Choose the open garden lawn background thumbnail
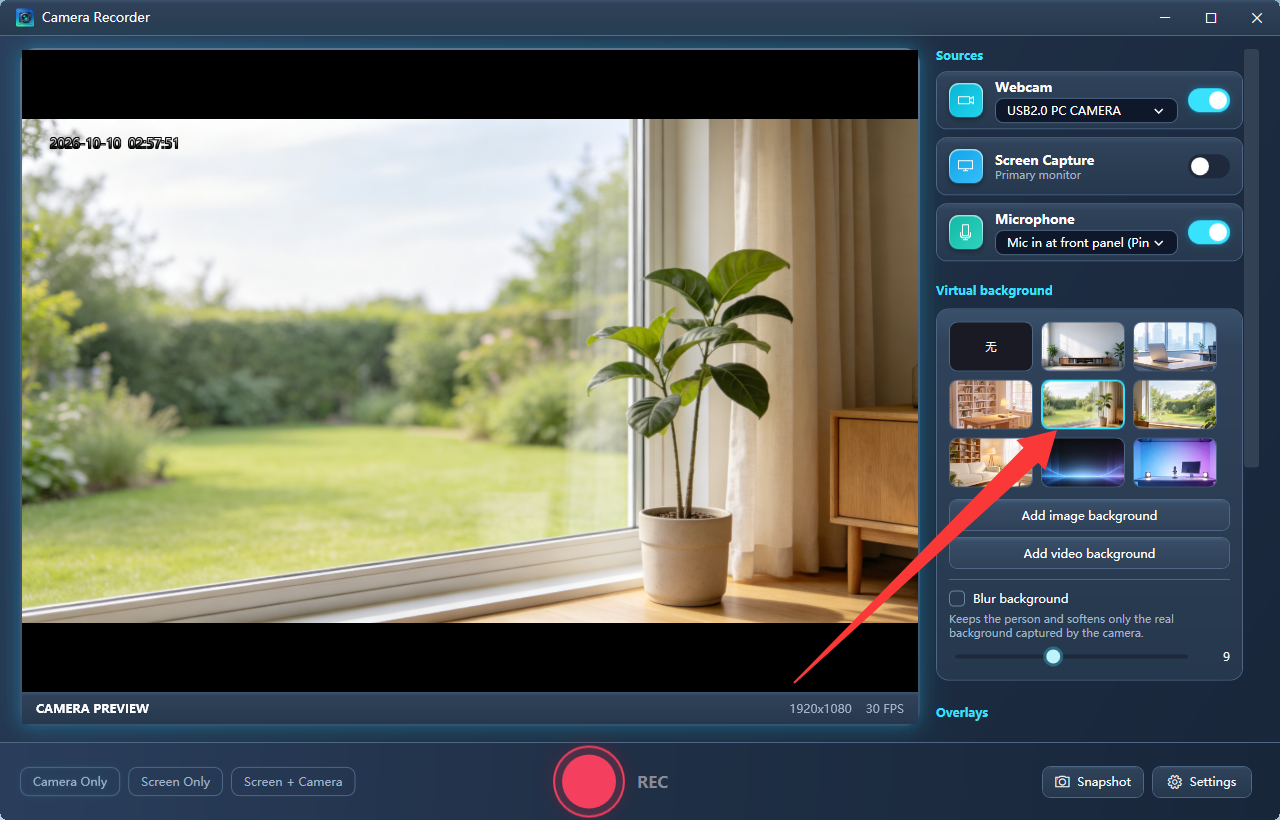 (x=1175, y=405)
